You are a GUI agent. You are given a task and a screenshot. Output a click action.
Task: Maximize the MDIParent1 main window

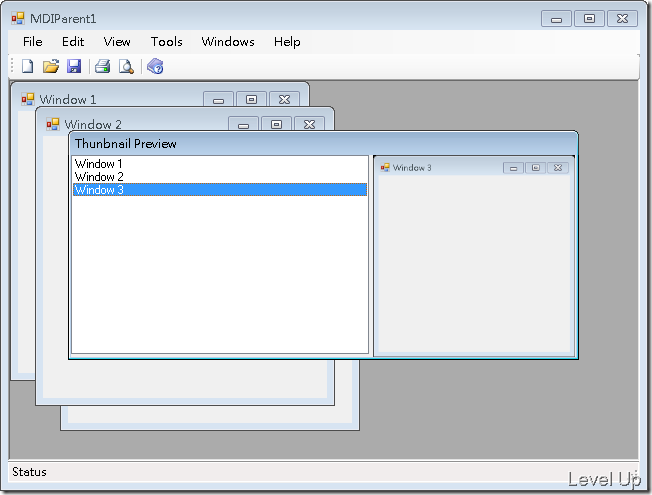[x=589, y=19]
